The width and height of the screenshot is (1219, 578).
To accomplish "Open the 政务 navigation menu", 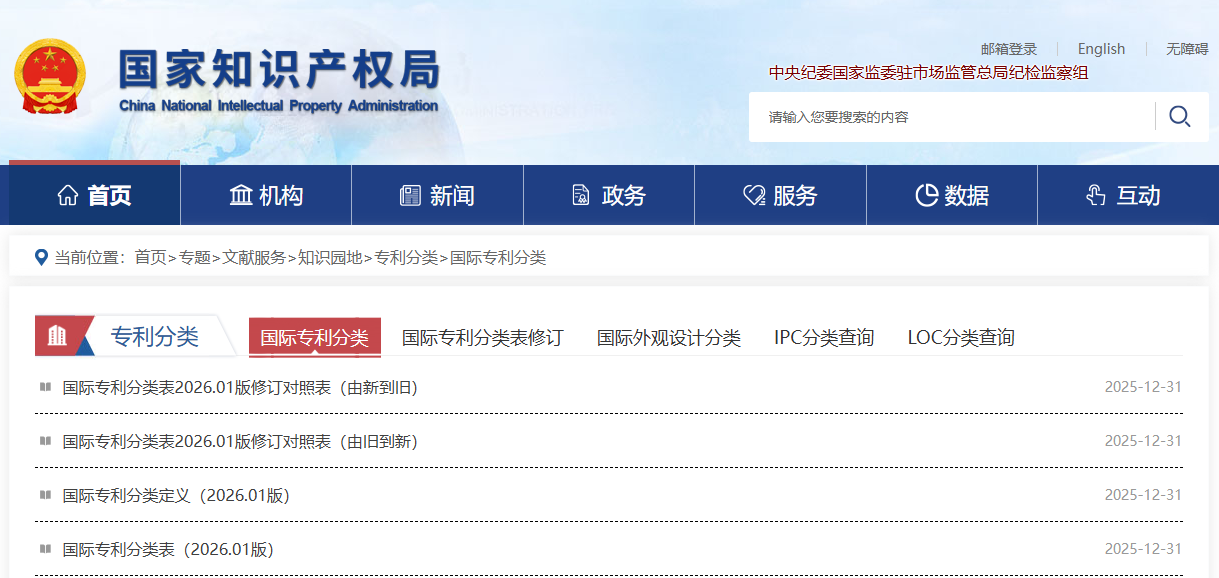I will coord(609,196).
